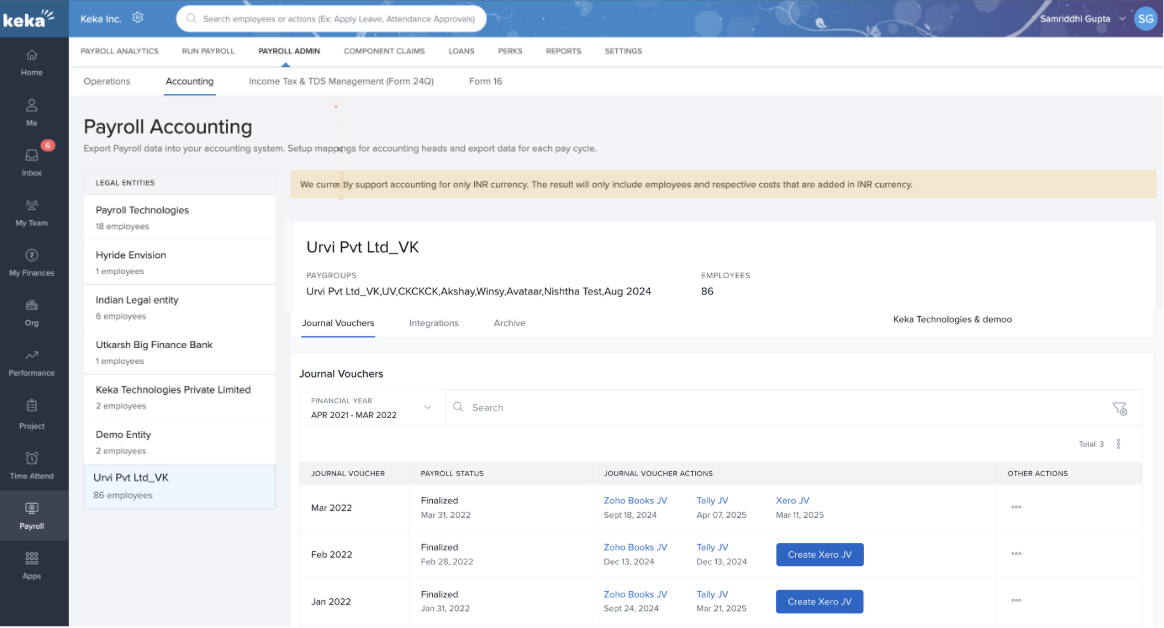Open My Finances rupee icon

pos(32,256)
